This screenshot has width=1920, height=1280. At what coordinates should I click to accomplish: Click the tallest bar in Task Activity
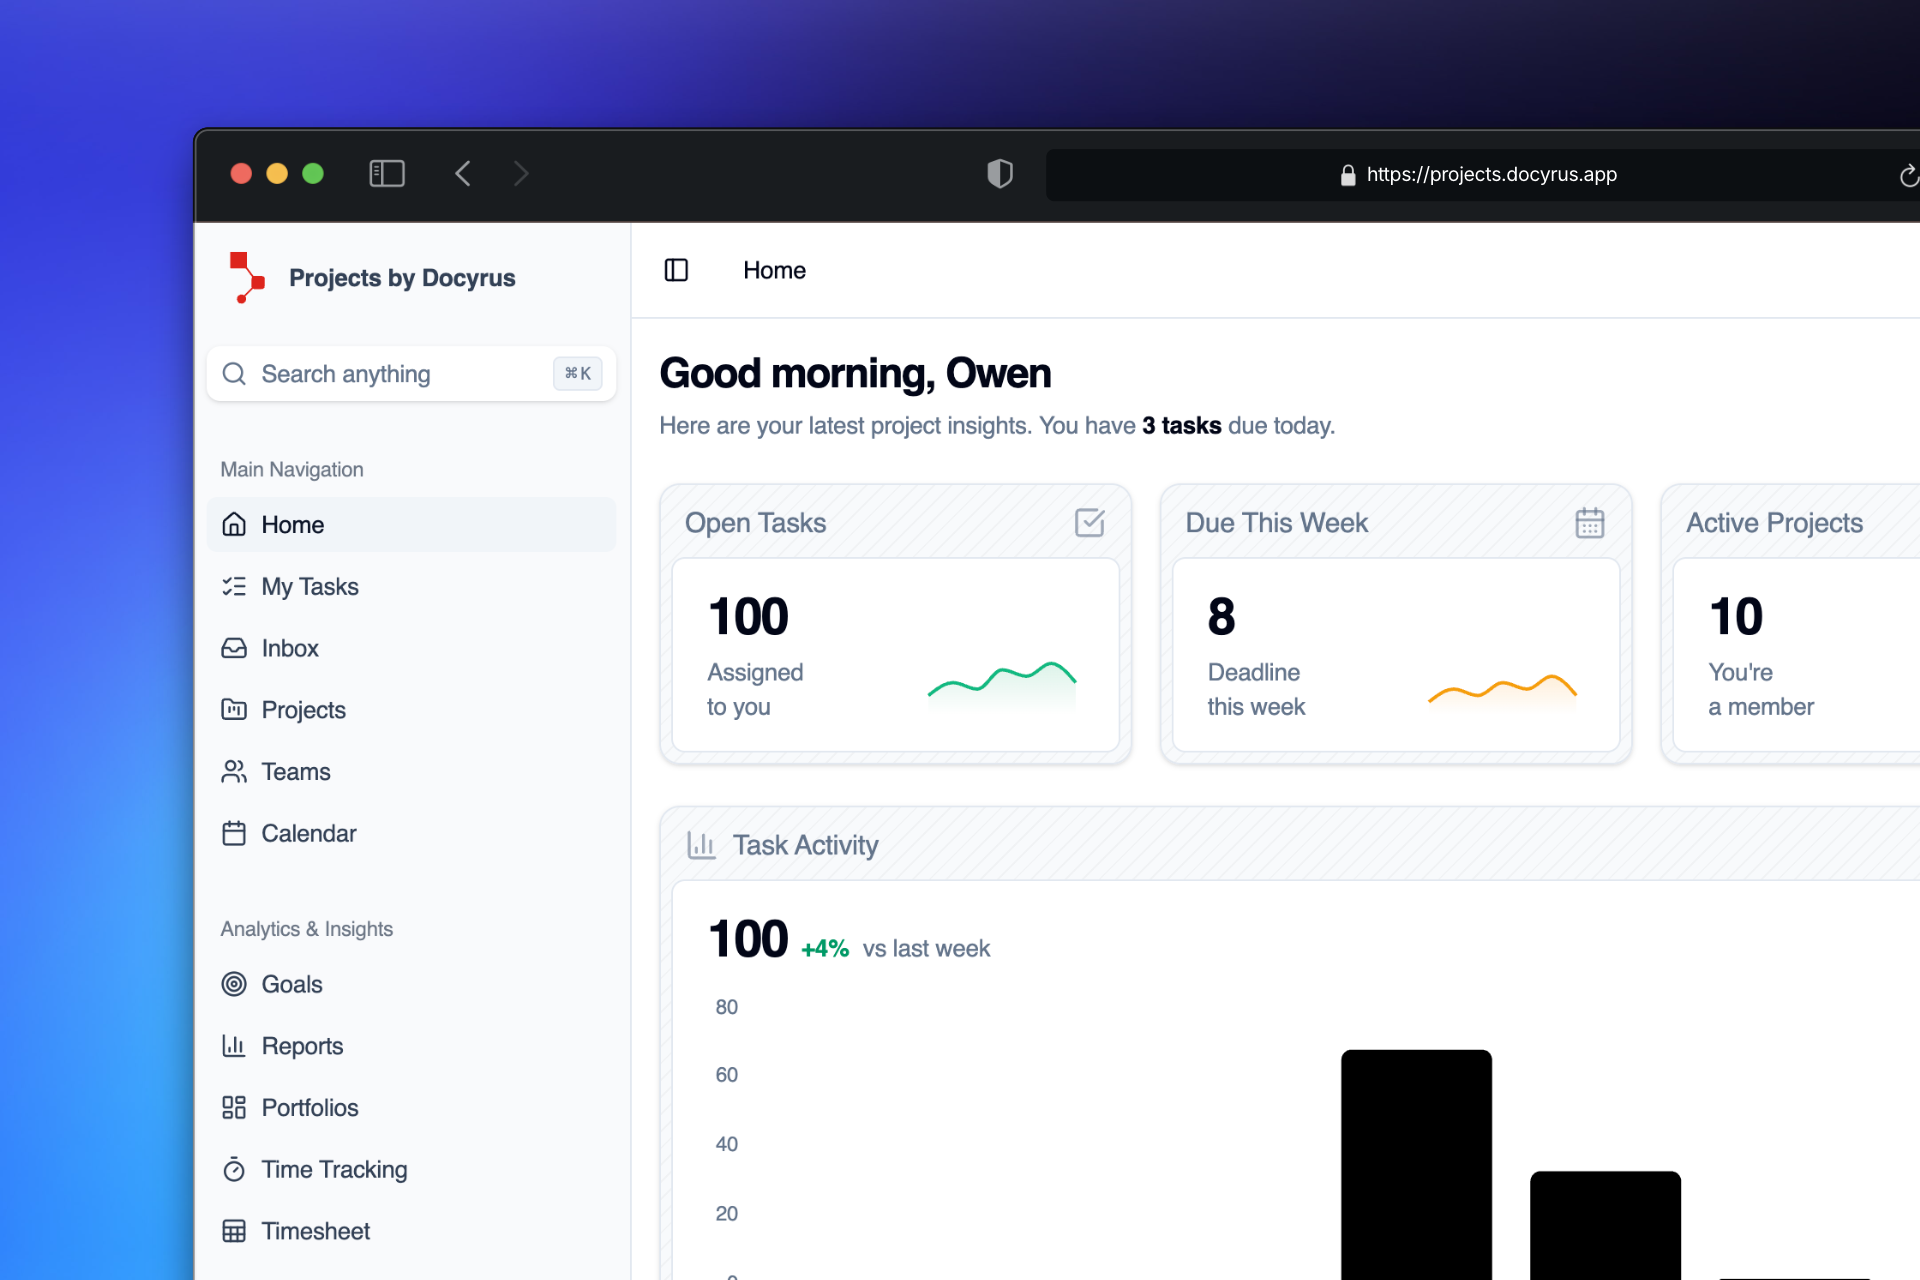pos(1415,1160)
